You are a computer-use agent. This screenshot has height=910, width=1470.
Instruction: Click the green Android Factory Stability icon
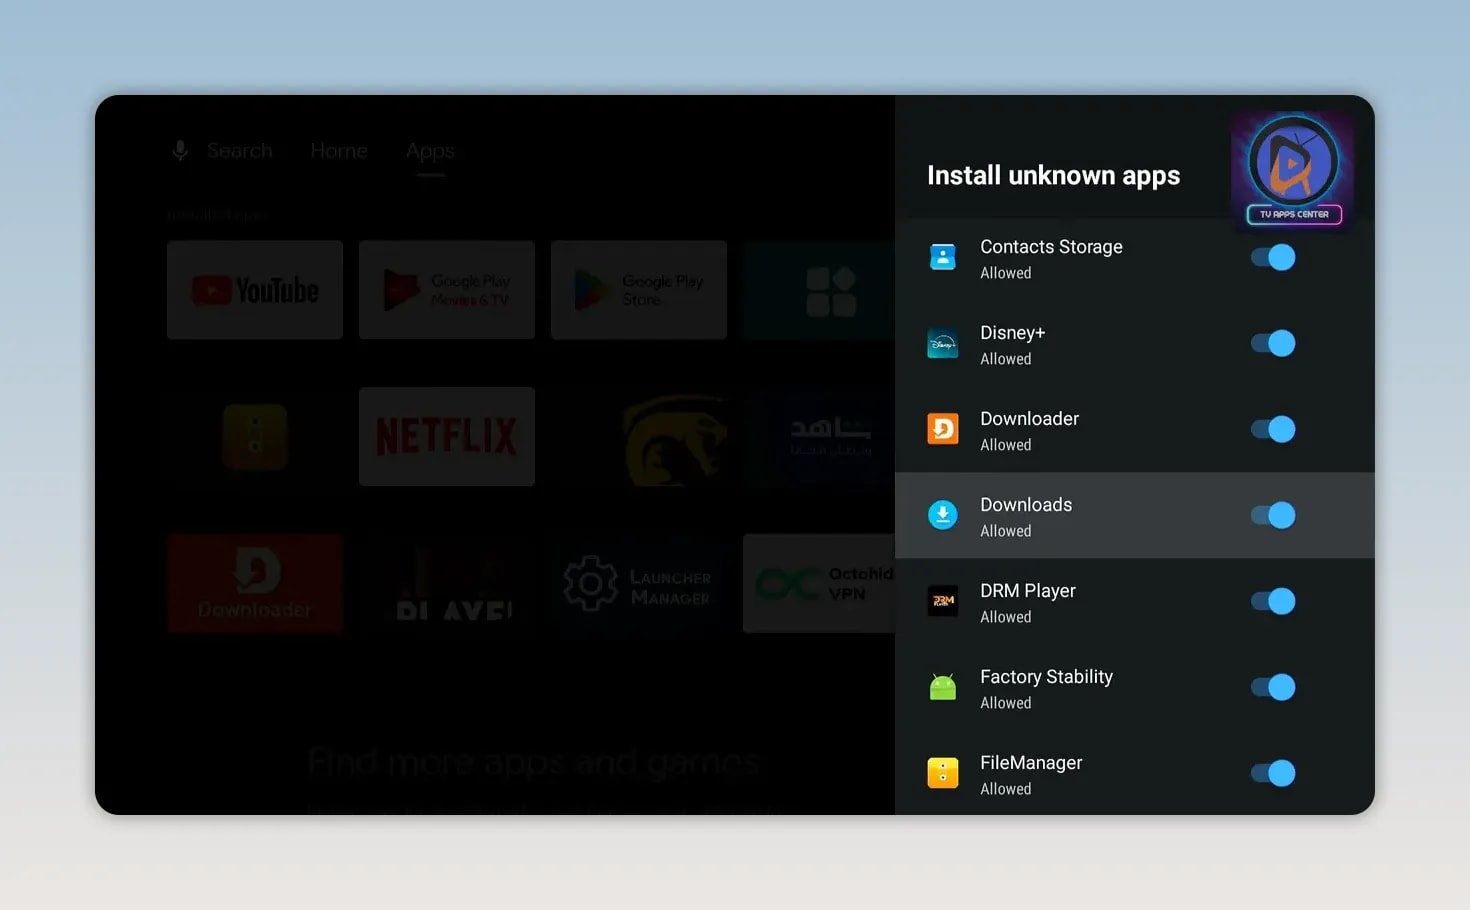click(943, 687)
